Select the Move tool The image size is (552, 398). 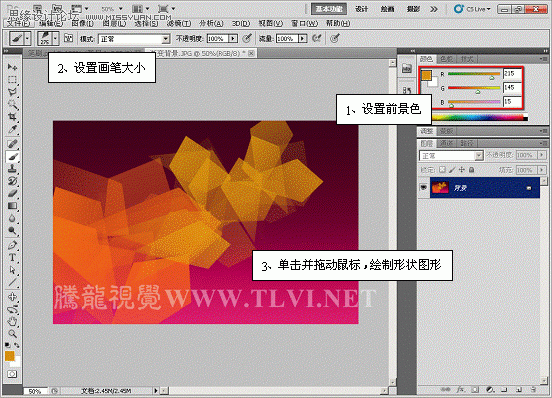12,67
